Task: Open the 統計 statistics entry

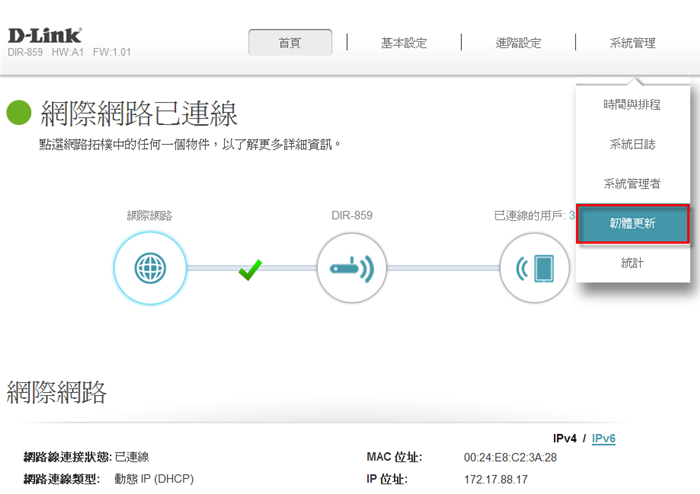Action: coord(632,263)
